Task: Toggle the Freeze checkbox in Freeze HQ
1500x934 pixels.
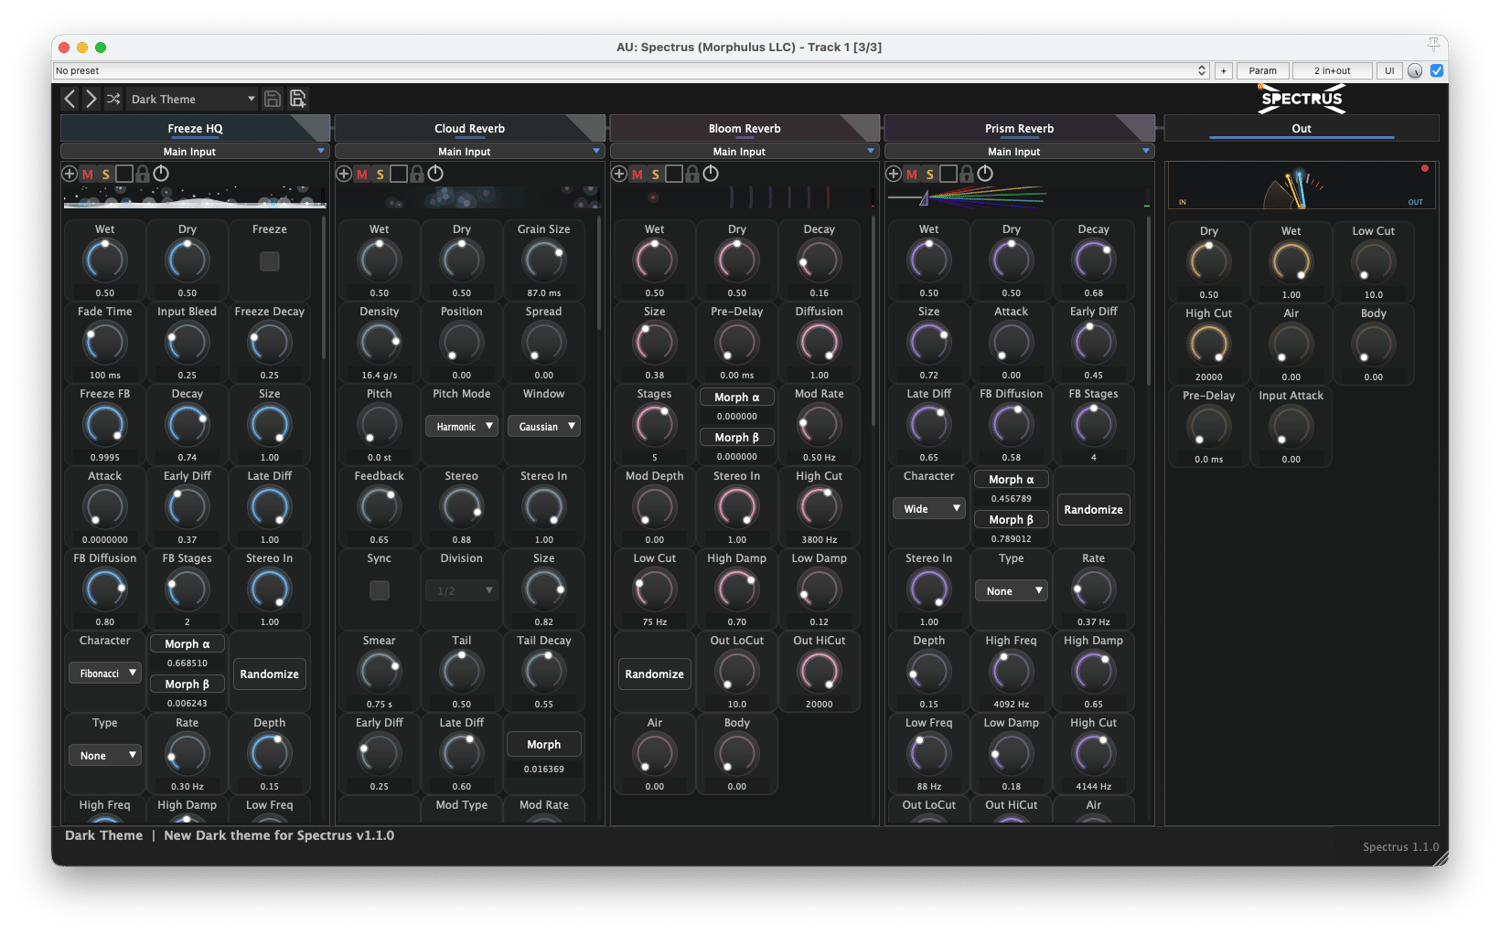Action: 270,261
